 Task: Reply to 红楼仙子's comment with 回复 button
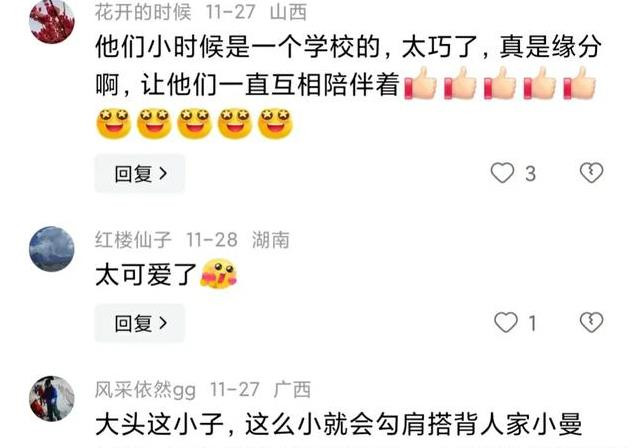click(140, 323)
